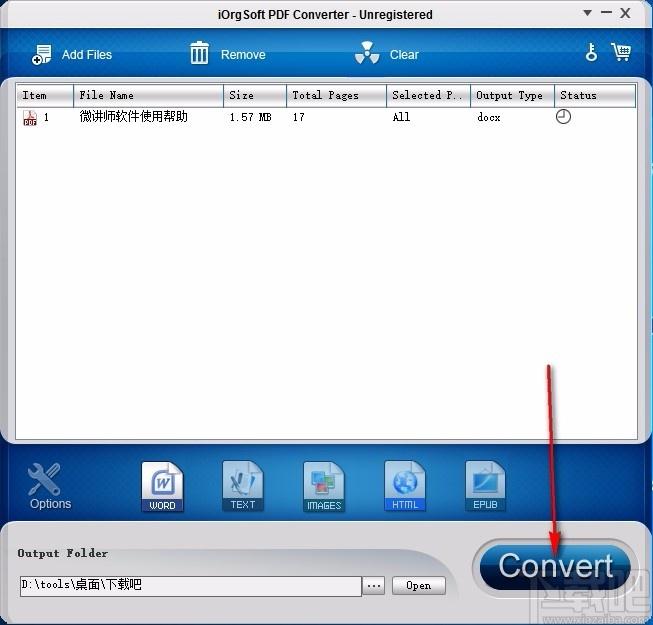Viewport: 653px width, 625px height.
Task: Open the purchase shopping cart icon
Action: tap(621, 52)
